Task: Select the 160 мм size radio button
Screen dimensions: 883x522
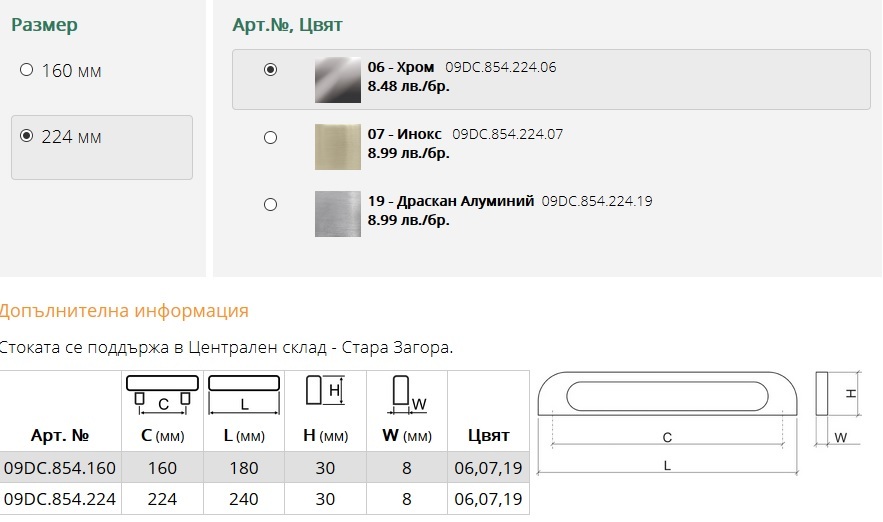Action: point(26,70)
